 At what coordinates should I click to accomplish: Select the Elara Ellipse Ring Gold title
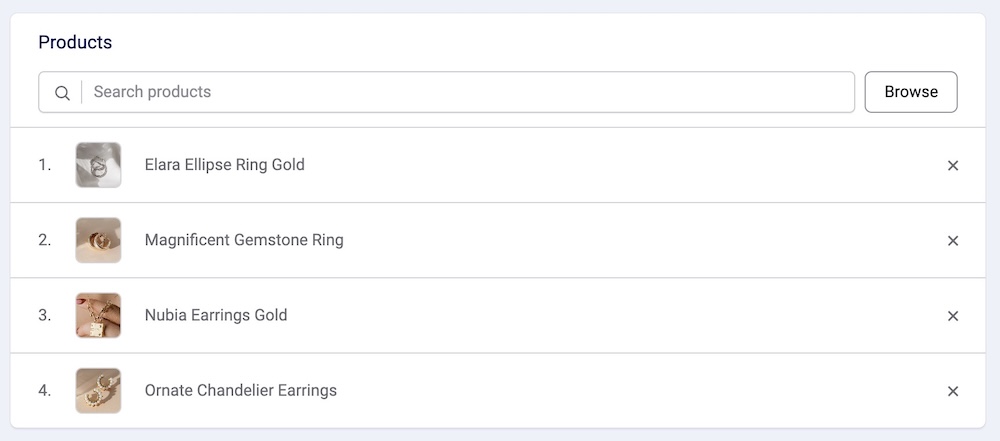tap(224, 165)
